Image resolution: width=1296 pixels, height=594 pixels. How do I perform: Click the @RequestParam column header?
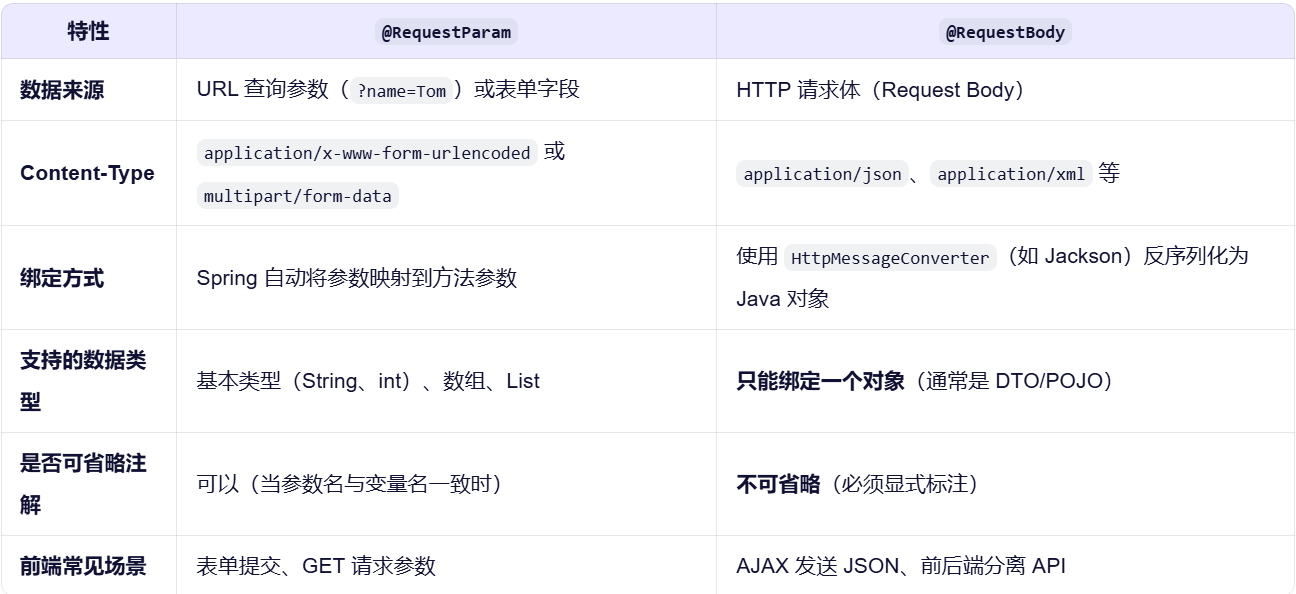pyautogui.click(x=446, y=32)
